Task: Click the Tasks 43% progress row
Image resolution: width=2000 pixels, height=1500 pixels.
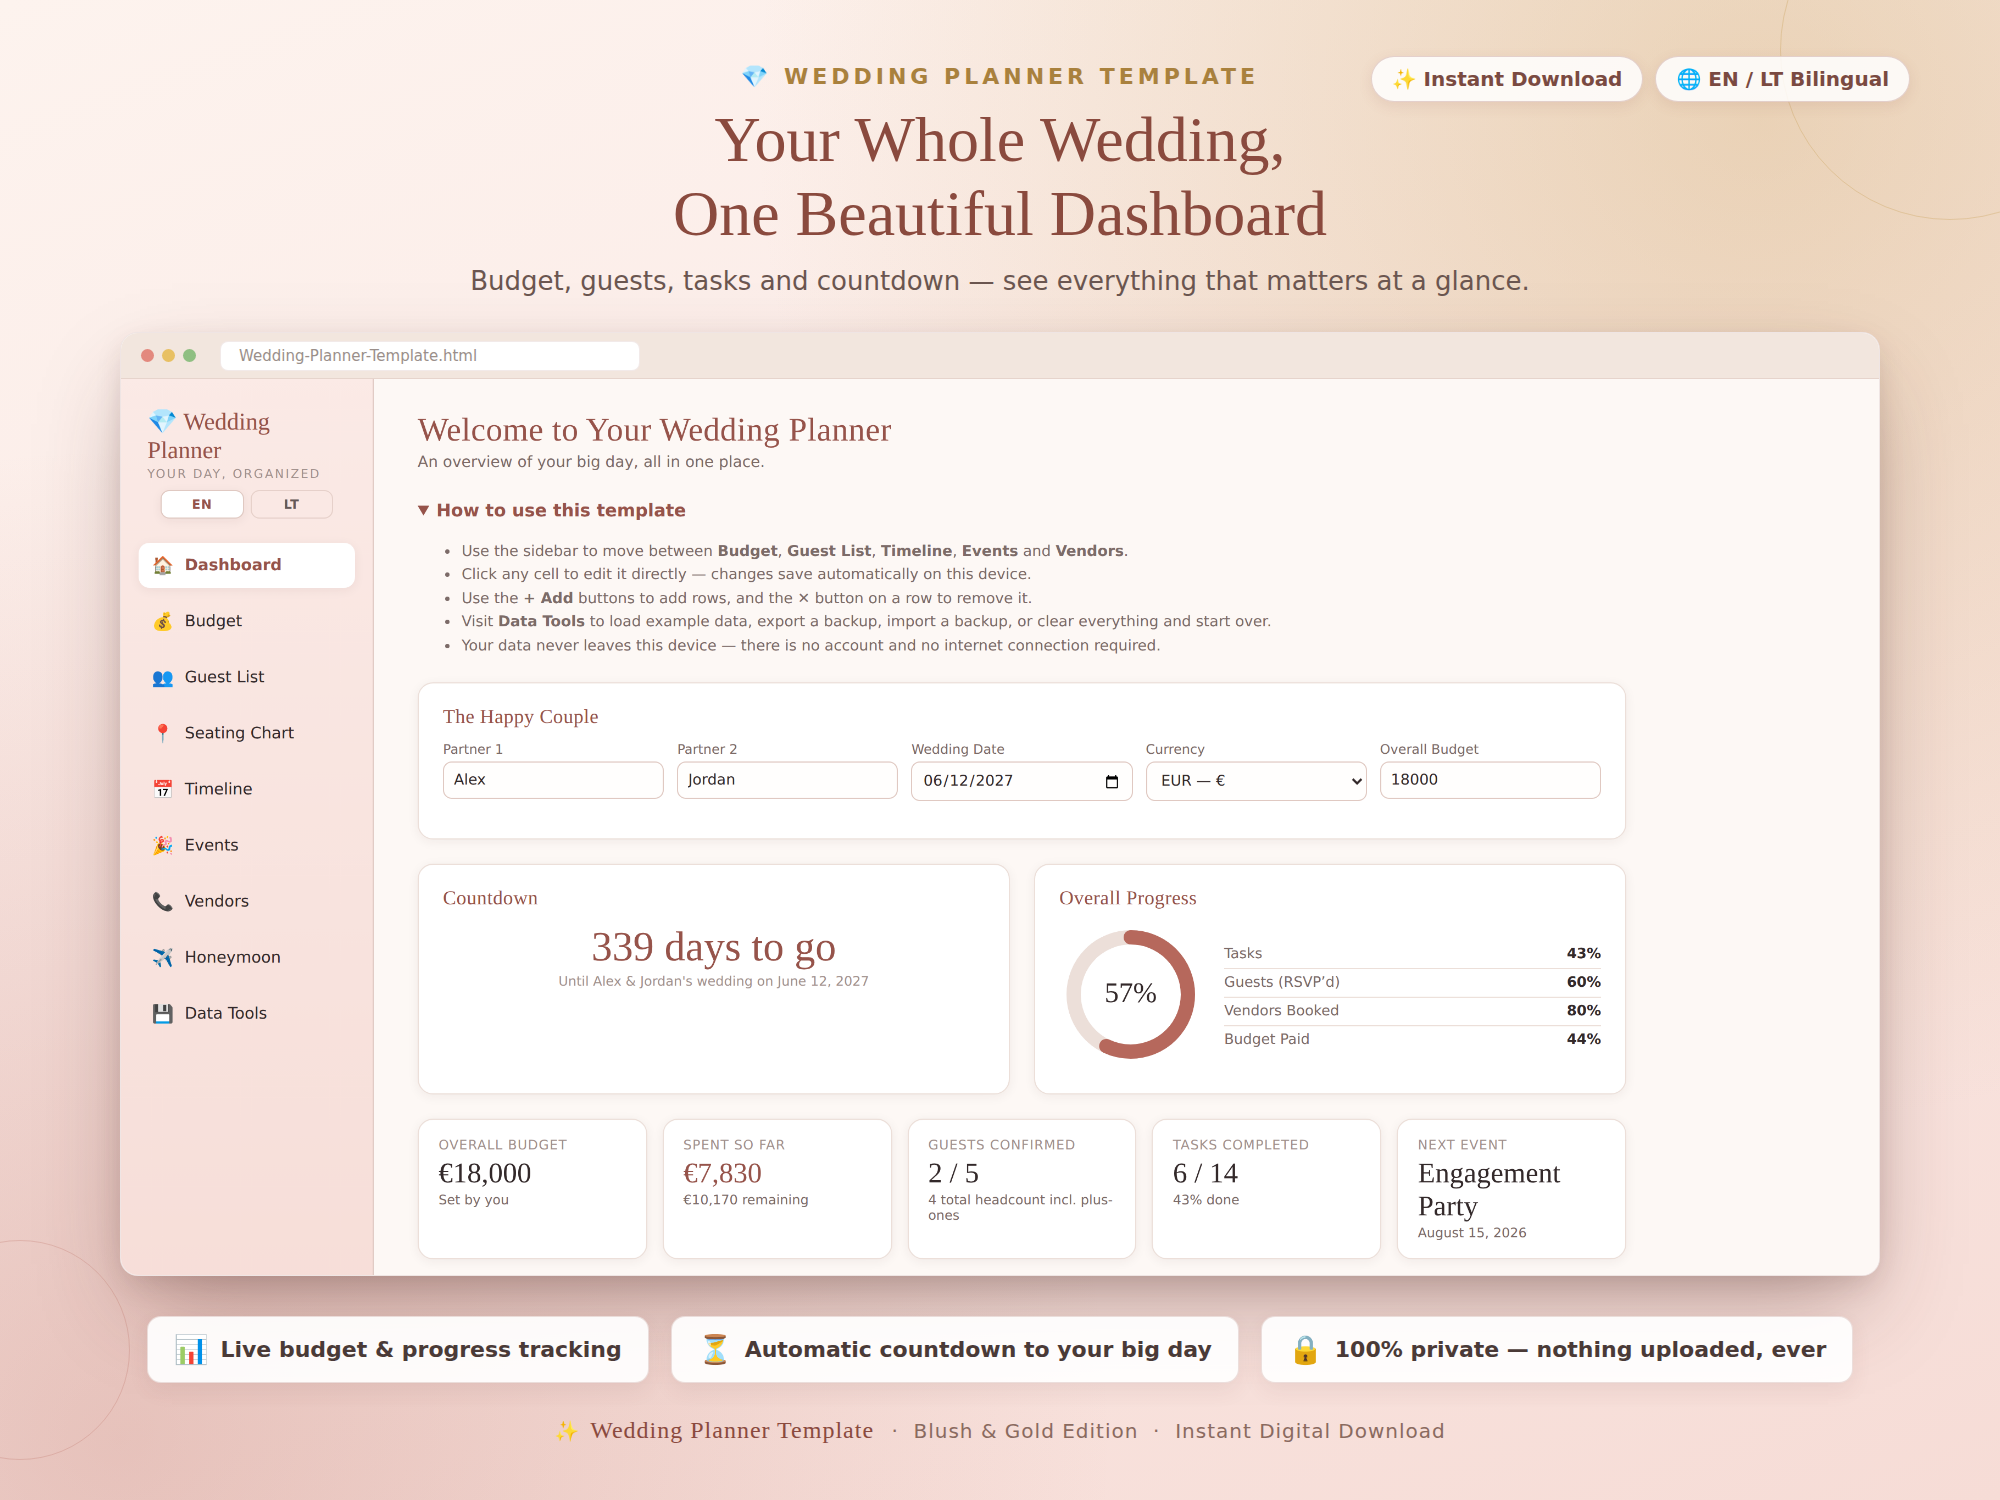Action: point(1412,954)
